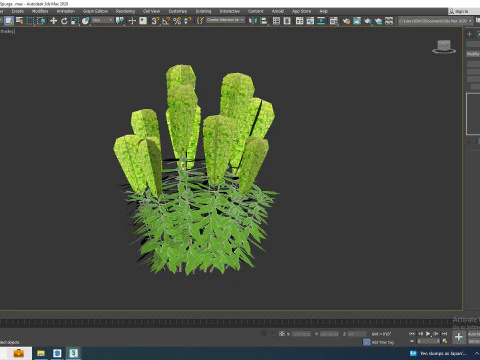Toggle Spinner Snap
480x360 pixels.
pyautogui.click(x=188, y=21)
